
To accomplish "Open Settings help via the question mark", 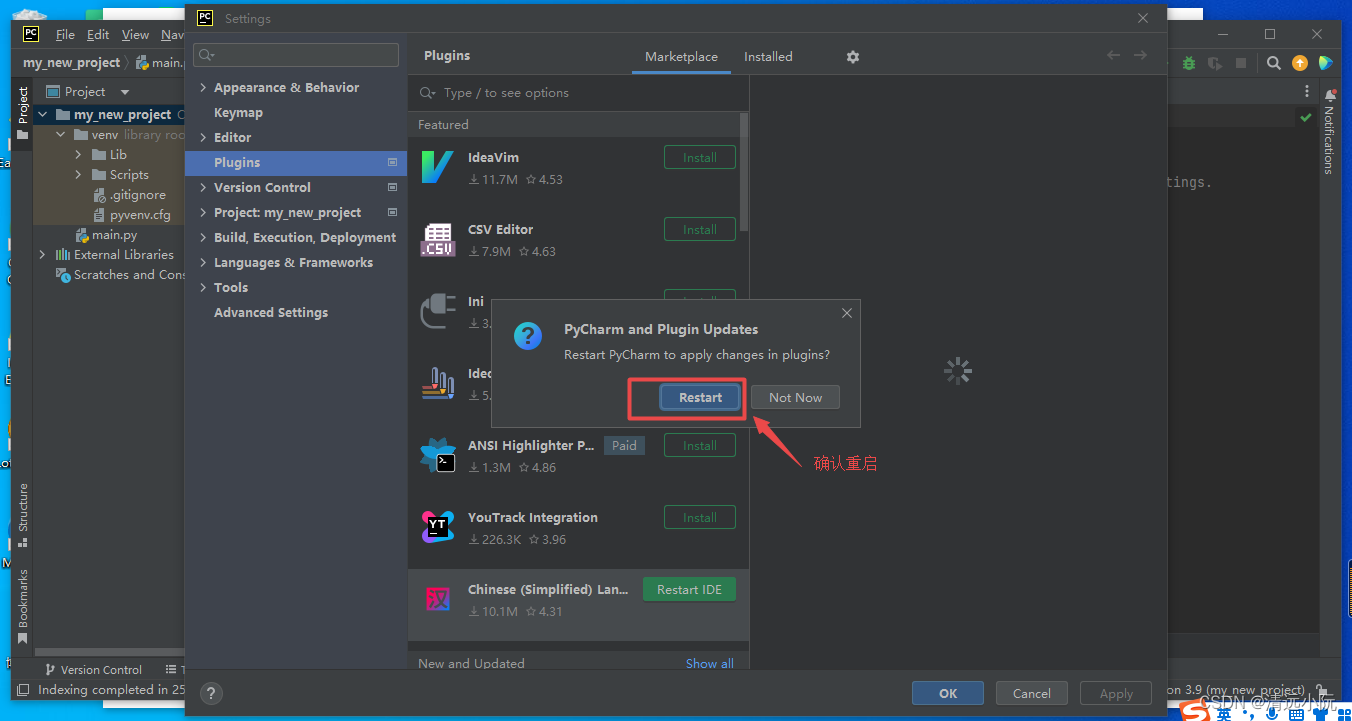I will [x=211, y=693].
